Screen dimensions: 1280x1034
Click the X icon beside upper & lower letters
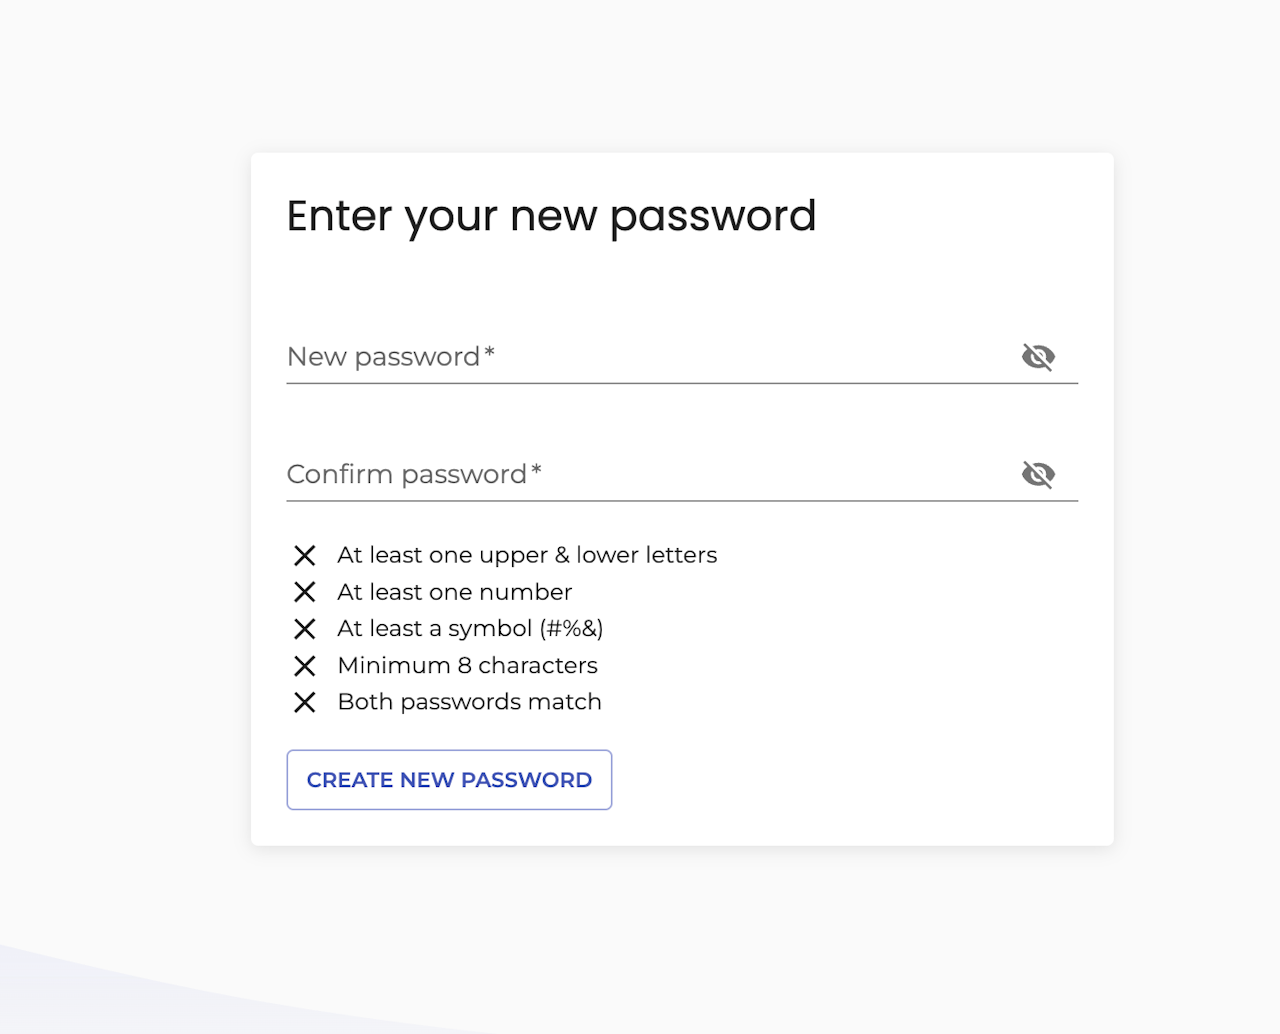tap(305, 555)
